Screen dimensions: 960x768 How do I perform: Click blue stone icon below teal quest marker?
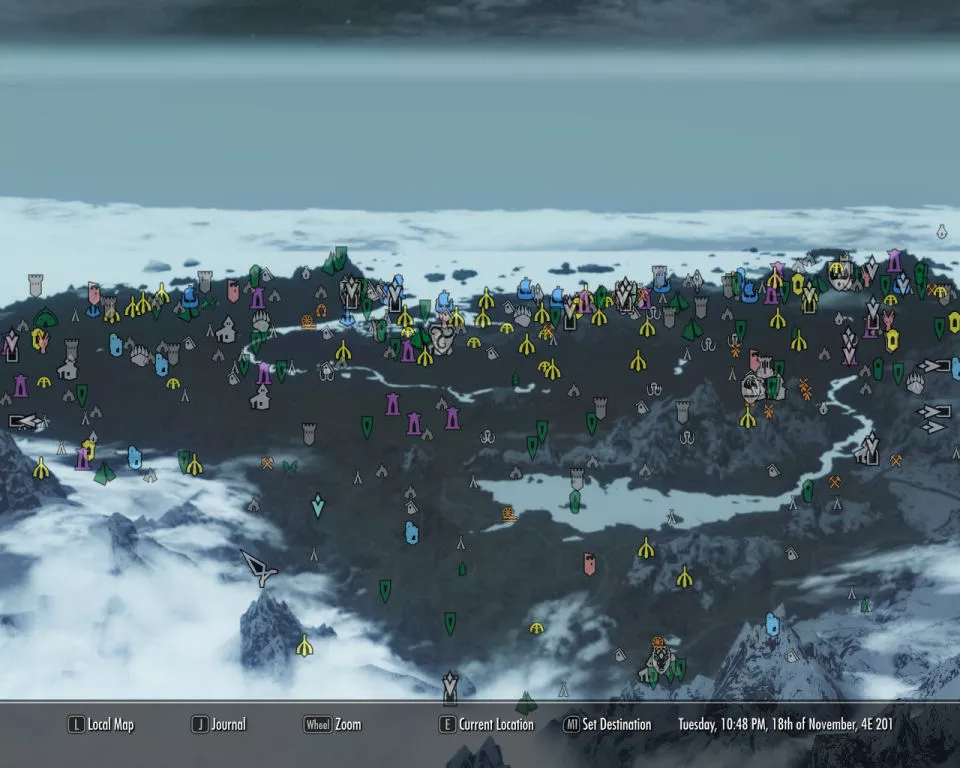coord(412,533)
